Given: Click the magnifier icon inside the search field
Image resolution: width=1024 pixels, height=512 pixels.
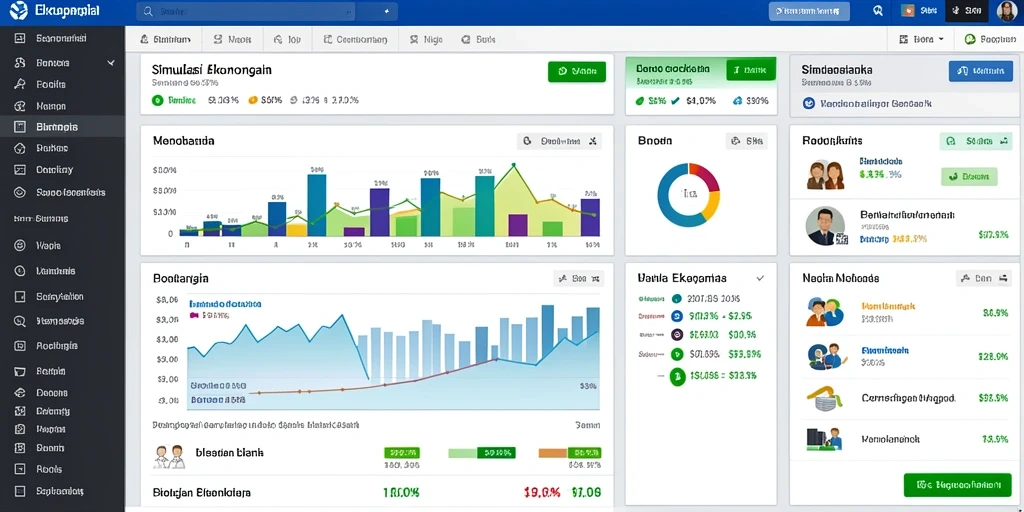Looking at the screenshot, I should [148, 12].
